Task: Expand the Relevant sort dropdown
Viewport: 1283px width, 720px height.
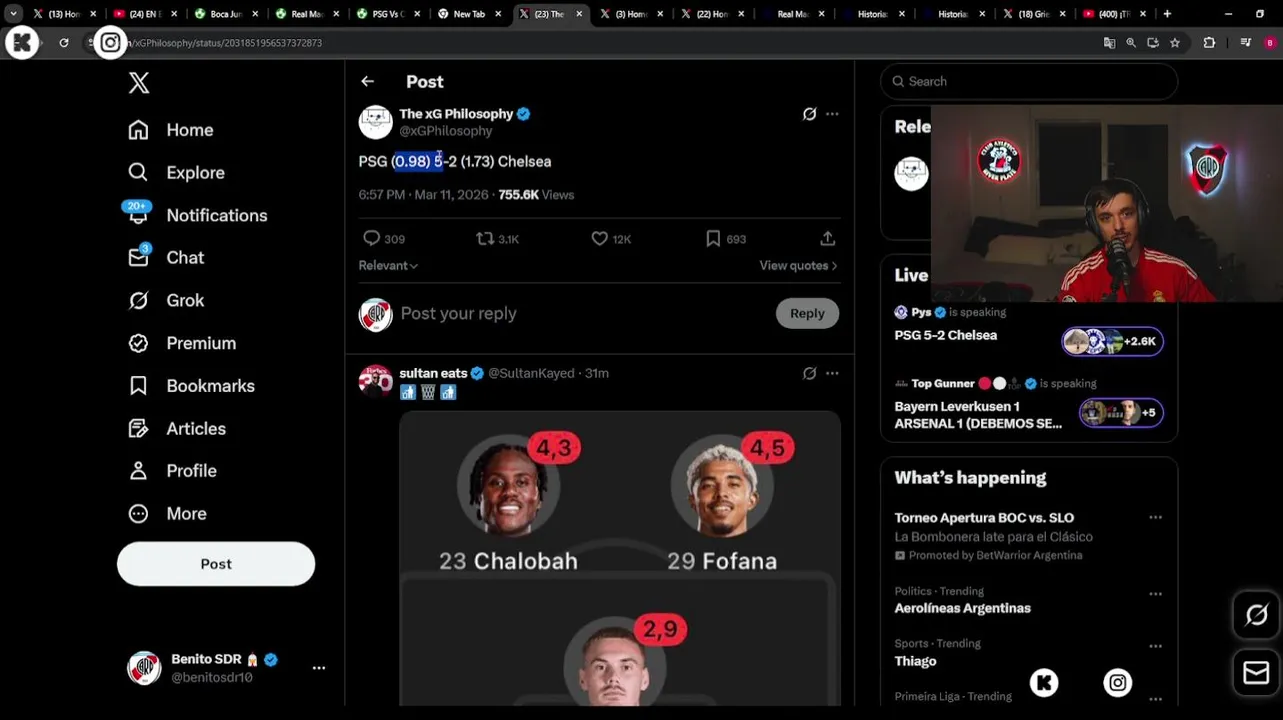Action: click(x=388, y=266)
